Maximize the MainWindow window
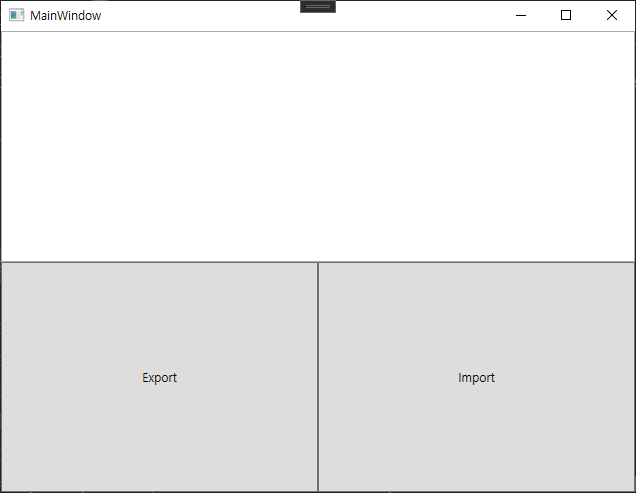 [566, 15]
